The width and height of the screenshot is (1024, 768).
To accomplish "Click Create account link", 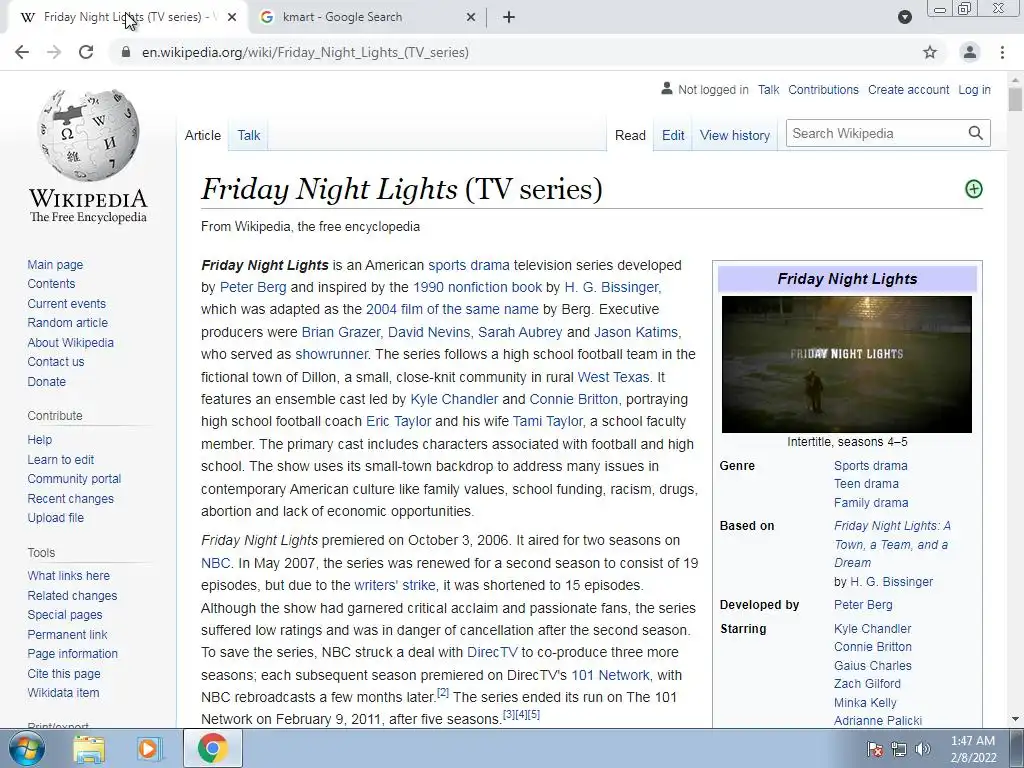I will coord(908,89).
